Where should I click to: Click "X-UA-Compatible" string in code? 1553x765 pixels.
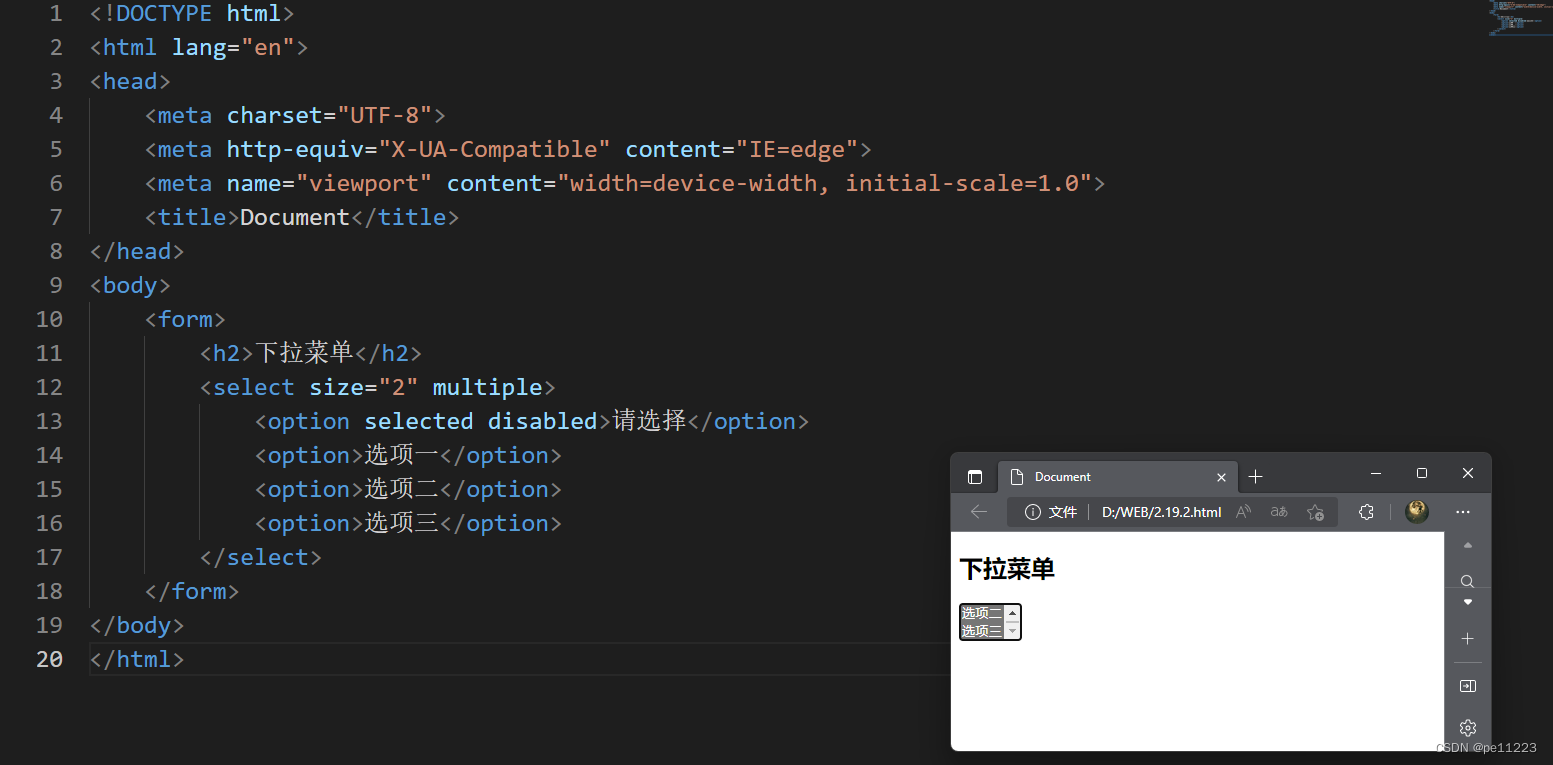(x=494, y=150)
